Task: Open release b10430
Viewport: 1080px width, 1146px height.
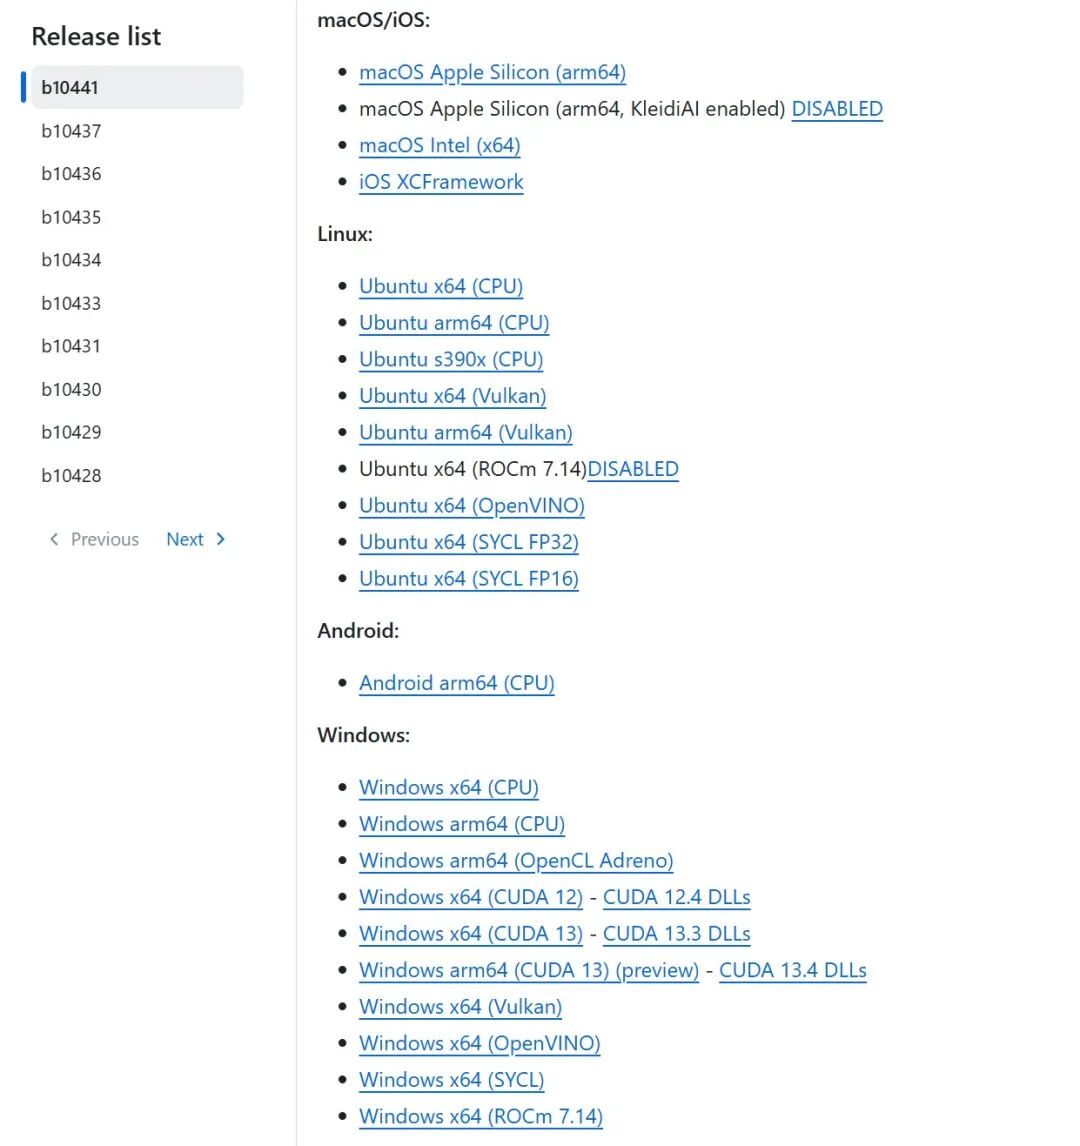Action: [x=71, y=390]
